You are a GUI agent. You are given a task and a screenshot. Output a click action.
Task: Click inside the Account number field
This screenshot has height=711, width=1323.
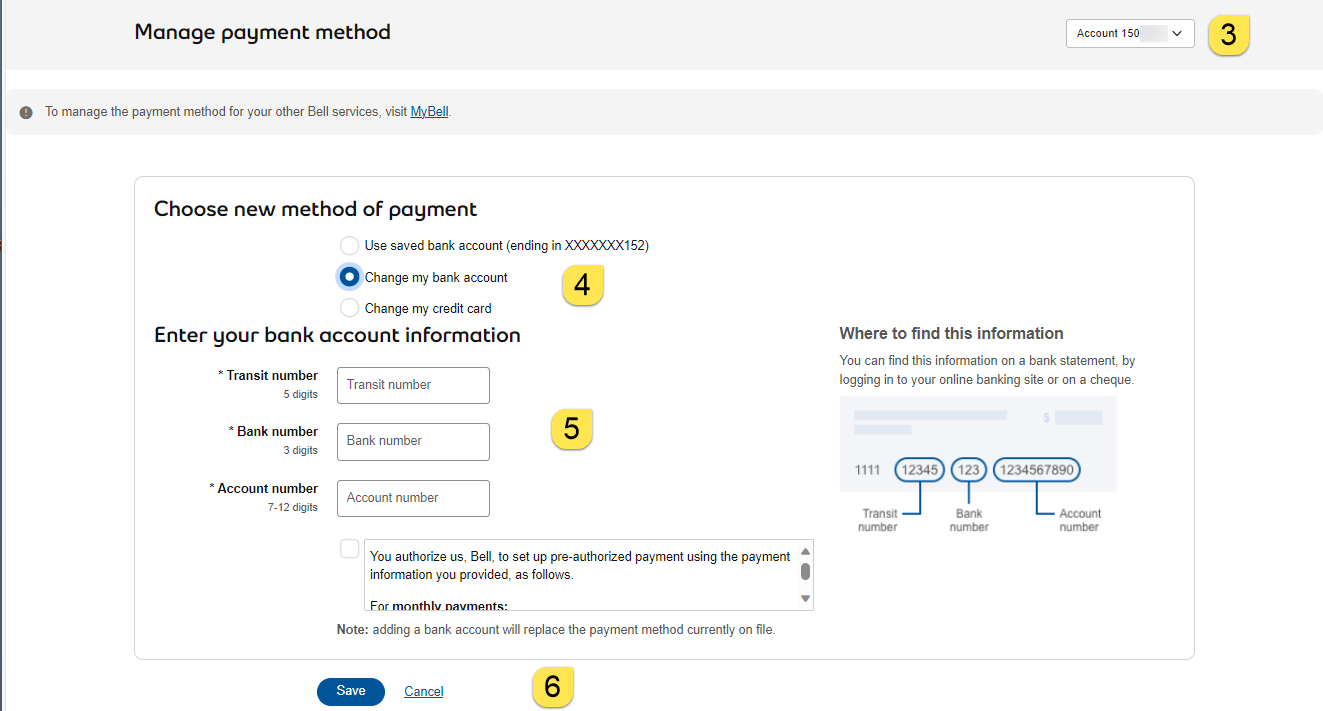click(x=412, y=498)
